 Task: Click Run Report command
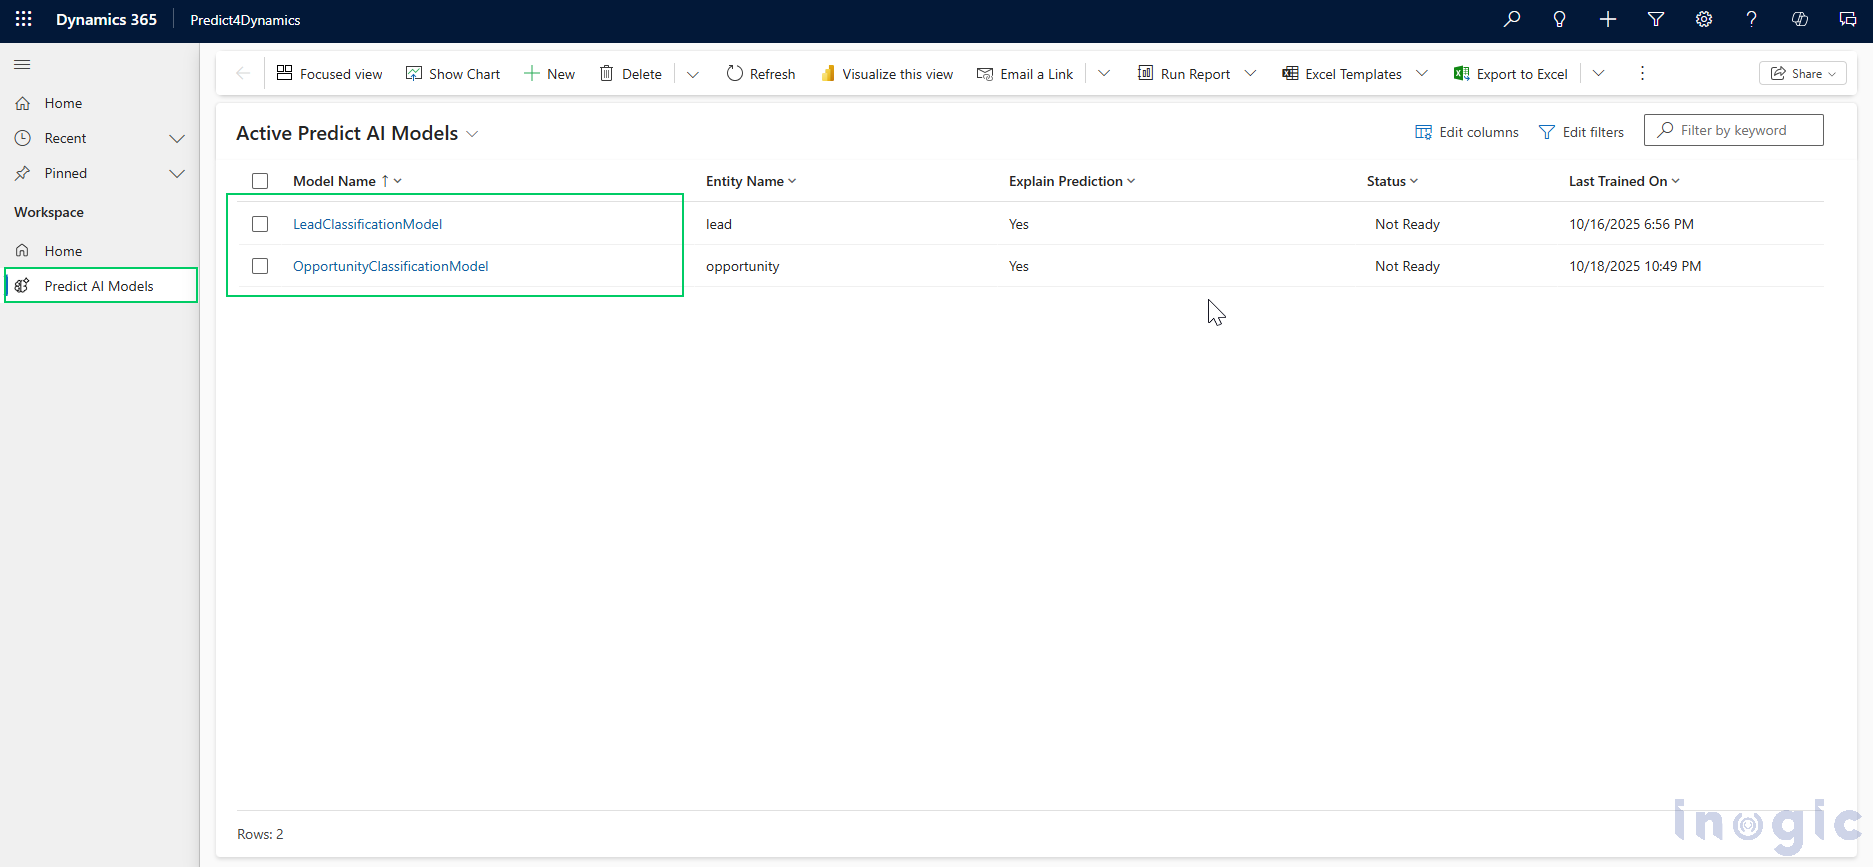(1184, 74)
